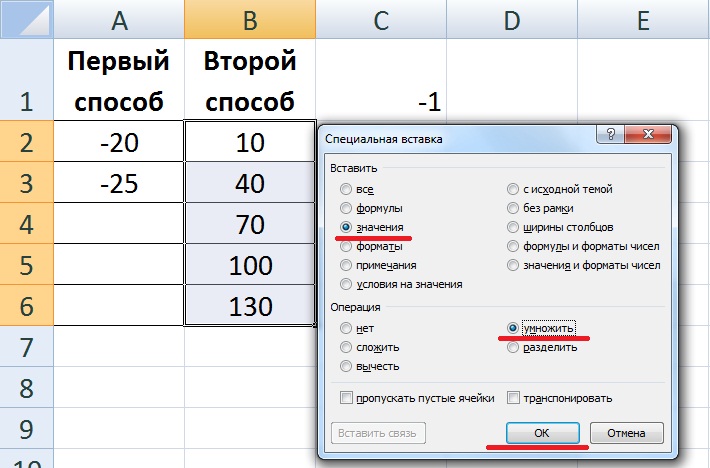The height and width of the screenshot is (468, 710).
Task: Click the cell with value 100
Action: [250, 264]
